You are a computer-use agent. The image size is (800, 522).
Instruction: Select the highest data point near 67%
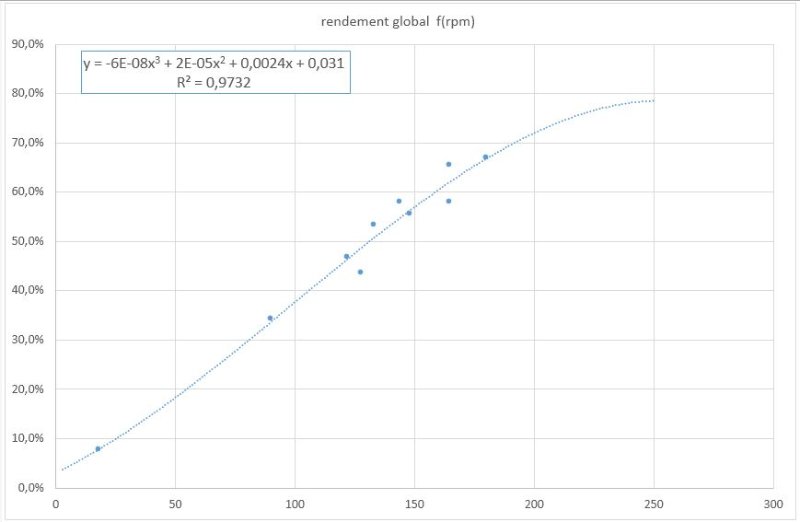coord(485,157)
